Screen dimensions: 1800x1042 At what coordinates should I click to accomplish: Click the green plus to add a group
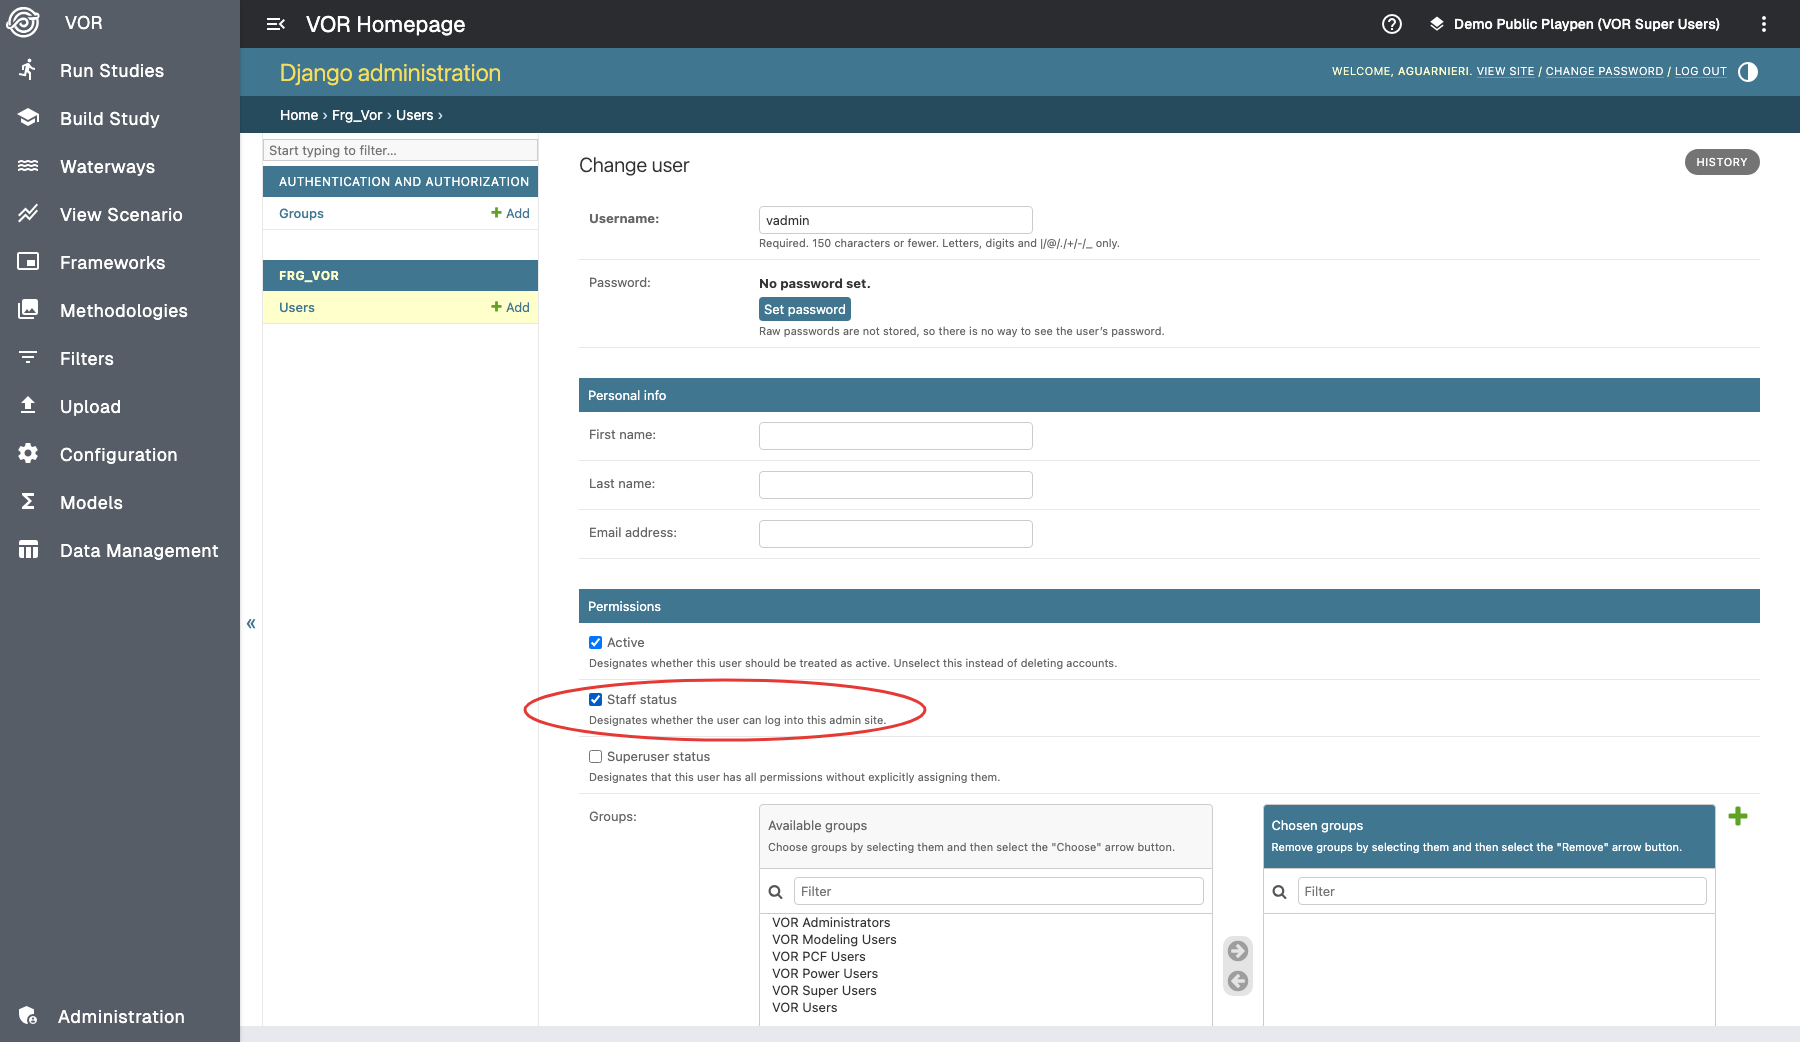(1738, 816)
